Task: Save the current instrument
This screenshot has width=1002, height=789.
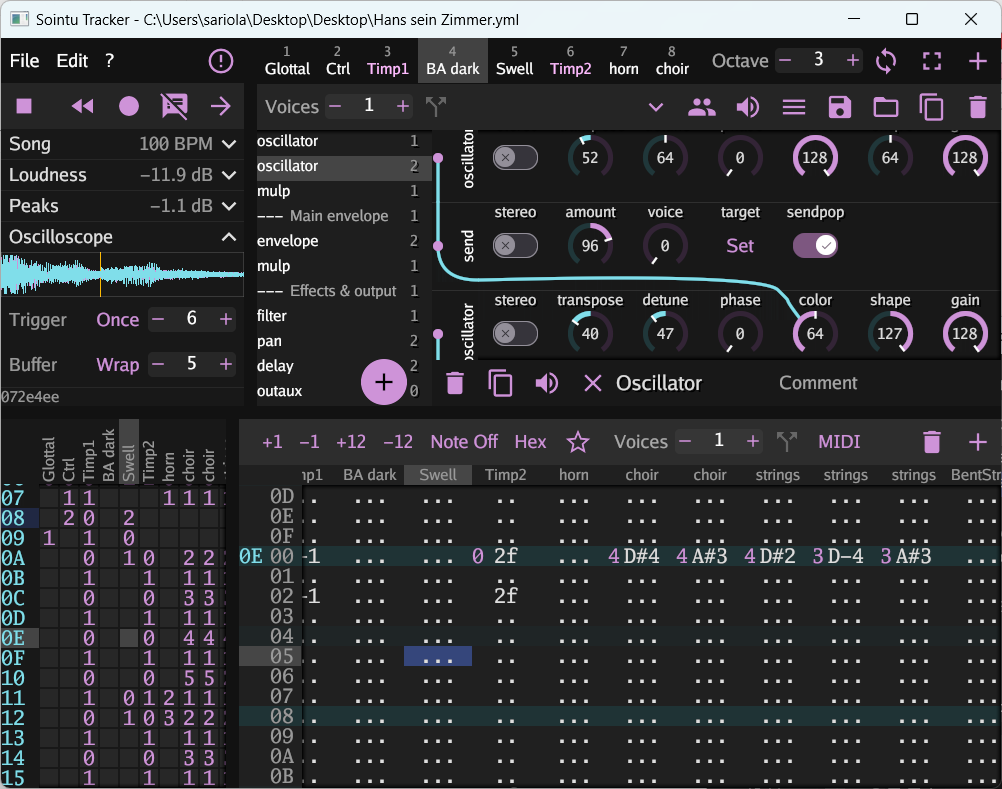Action: (839, 106)
